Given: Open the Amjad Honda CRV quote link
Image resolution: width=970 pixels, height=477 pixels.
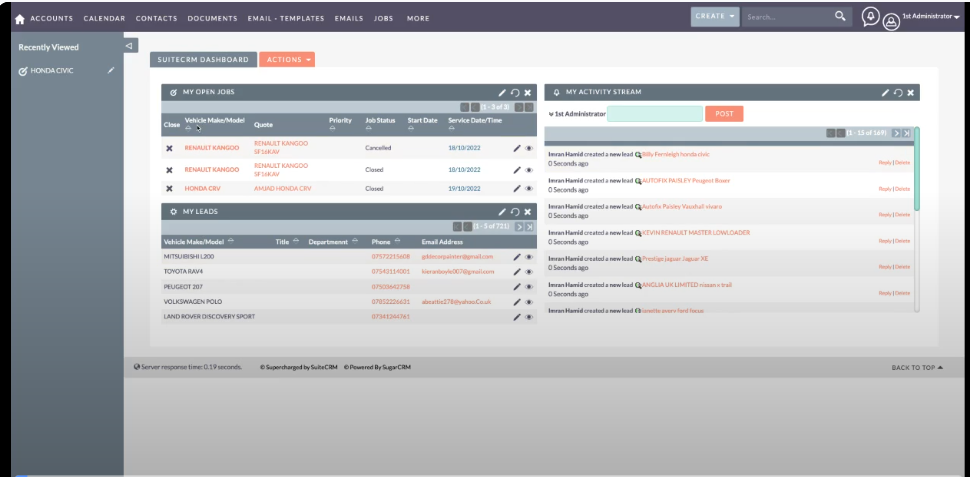Looking at the screenshot, I should 282,188.
